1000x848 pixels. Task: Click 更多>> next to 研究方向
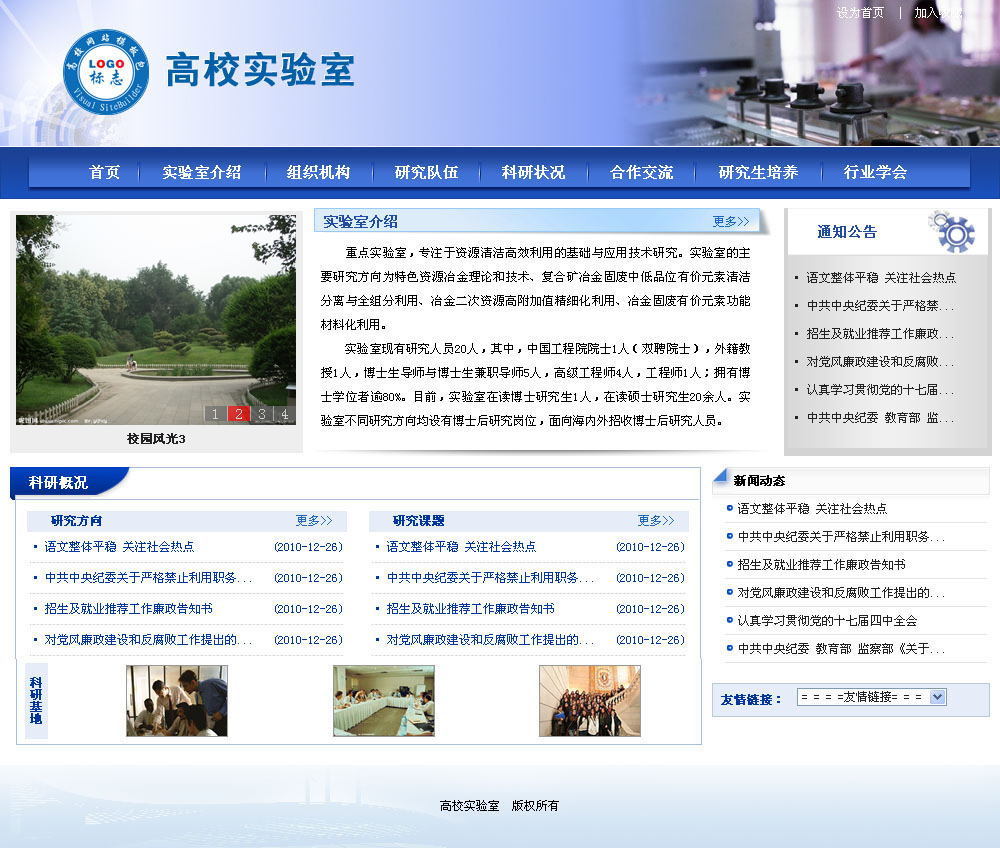314,520
